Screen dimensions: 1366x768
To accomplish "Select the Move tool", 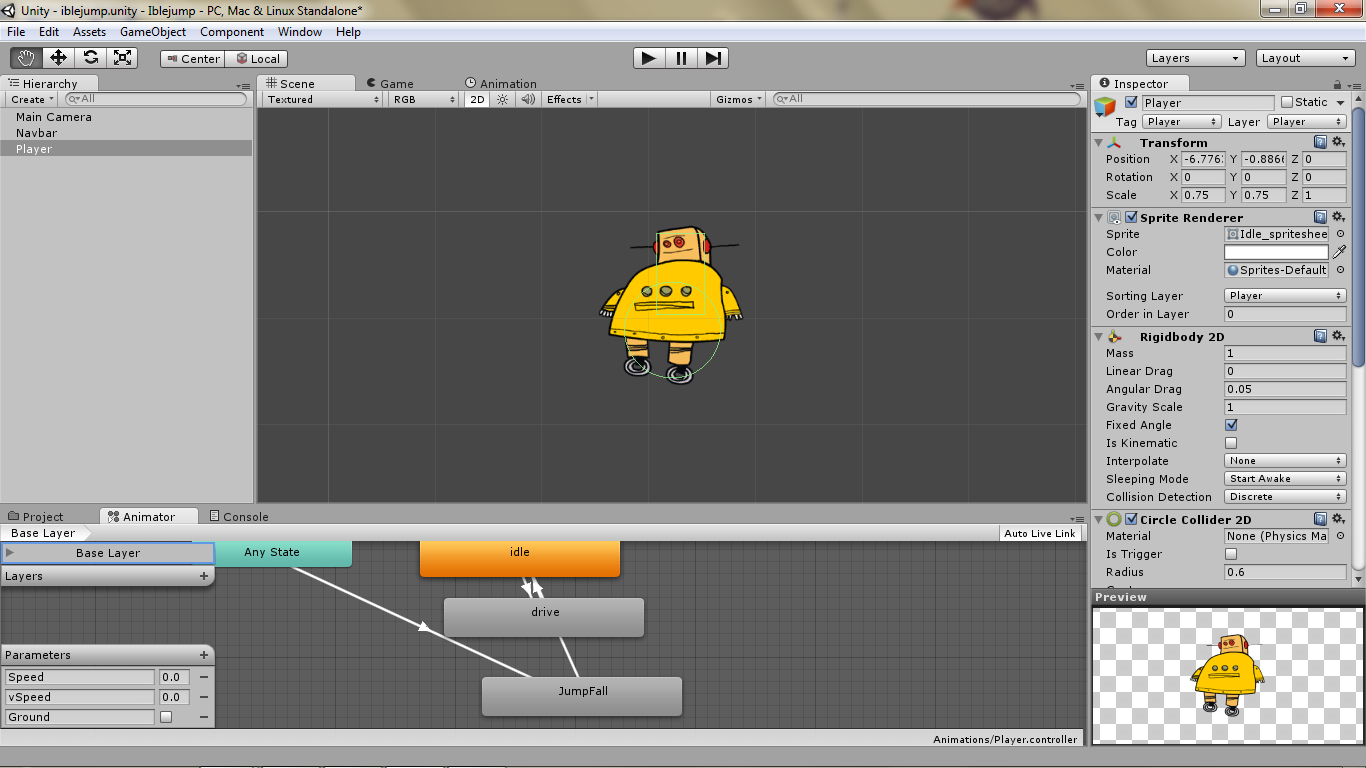I will 57,58.
